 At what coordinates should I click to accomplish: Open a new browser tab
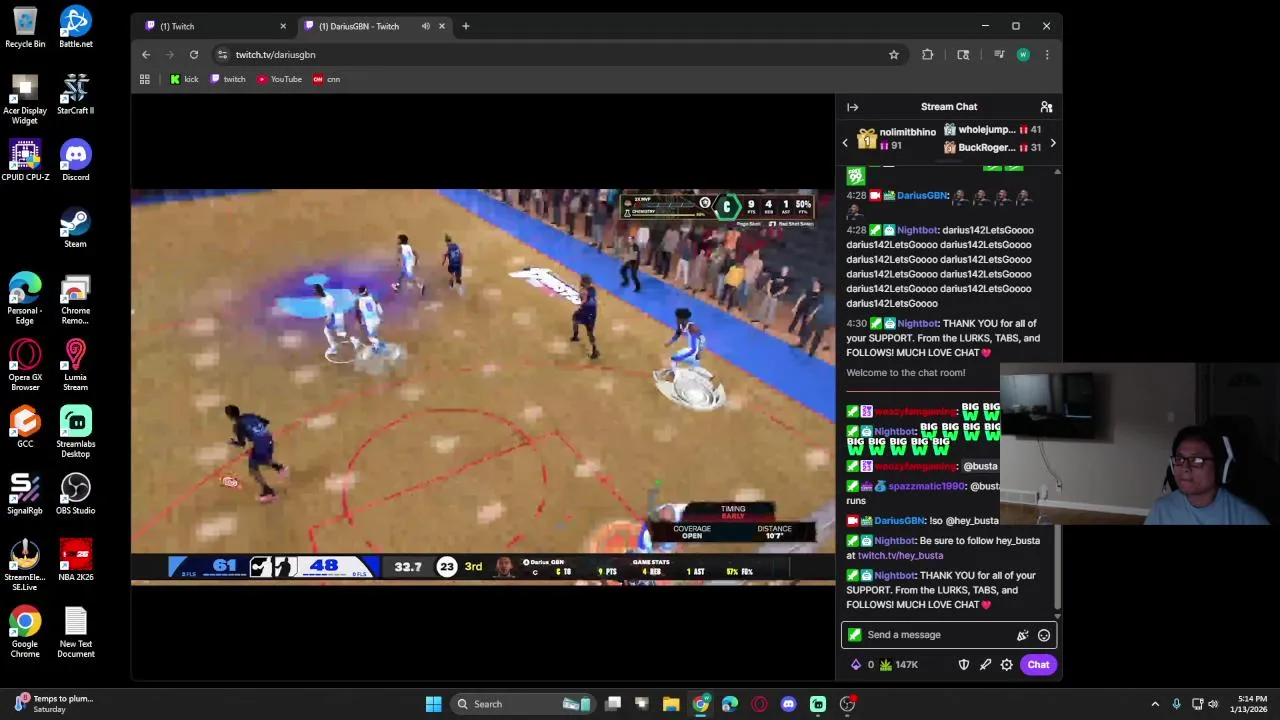point(465,26)
